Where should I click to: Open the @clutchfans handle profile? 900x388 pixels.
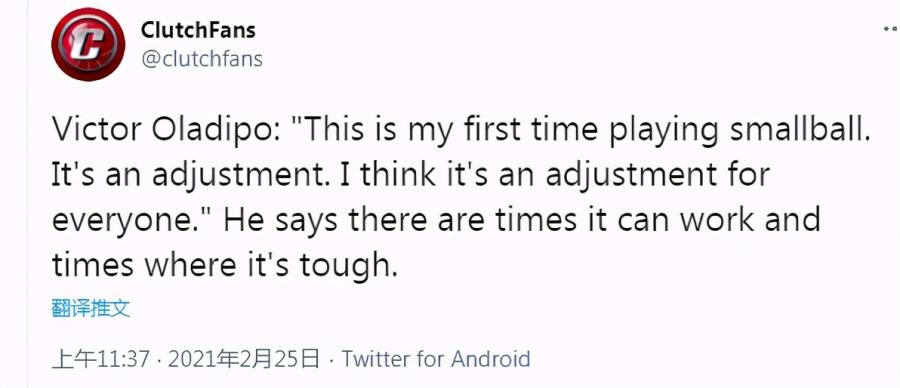point(201,59)
